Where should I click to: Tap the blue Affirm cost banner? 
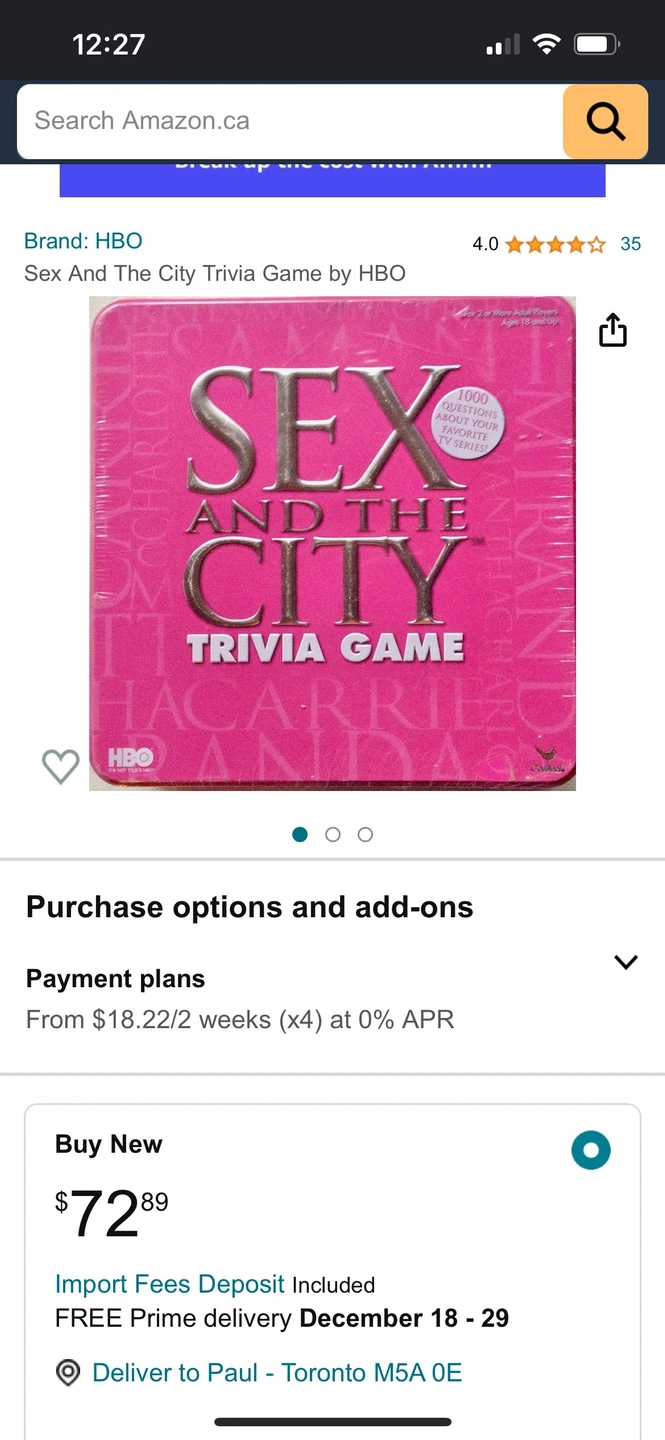pos(332,180)
